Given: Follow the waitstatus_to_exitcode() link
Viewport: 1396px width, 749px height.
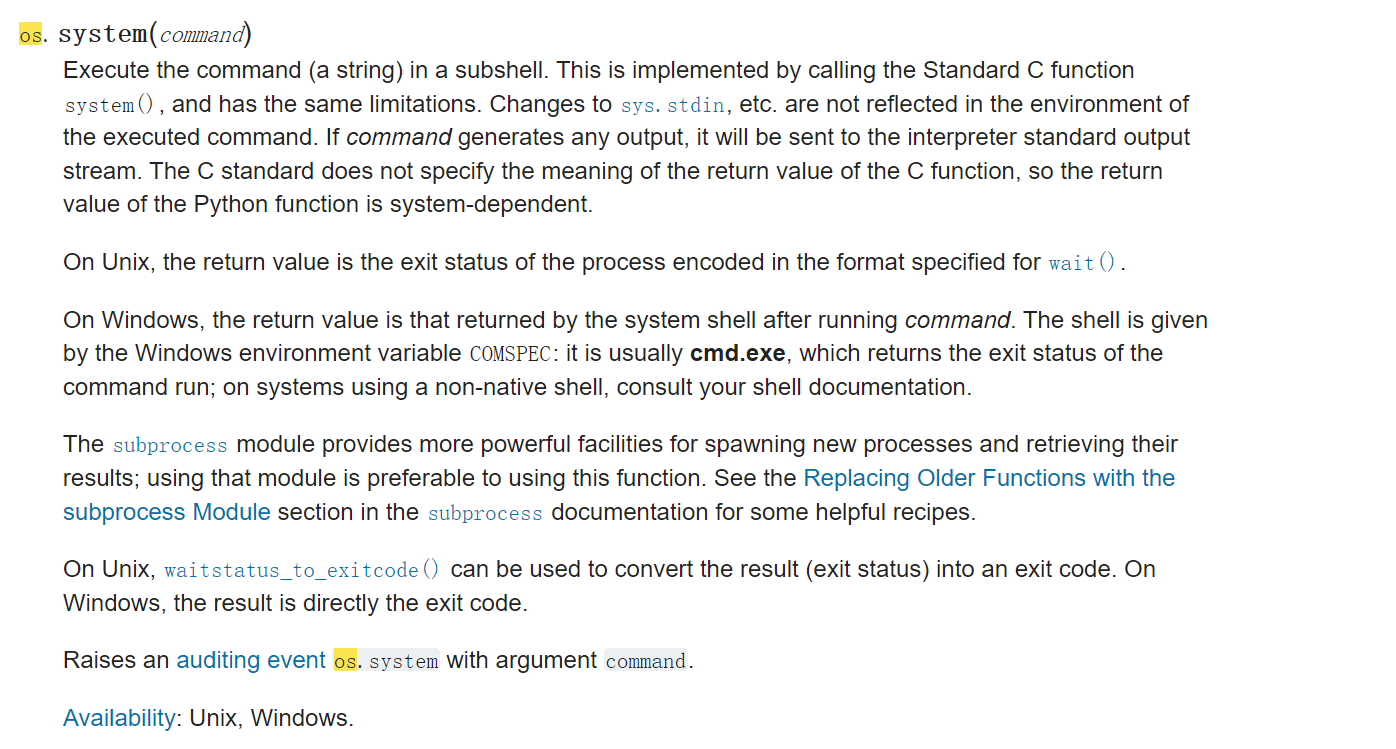Looking at the screenshot, I should (302, 570).
